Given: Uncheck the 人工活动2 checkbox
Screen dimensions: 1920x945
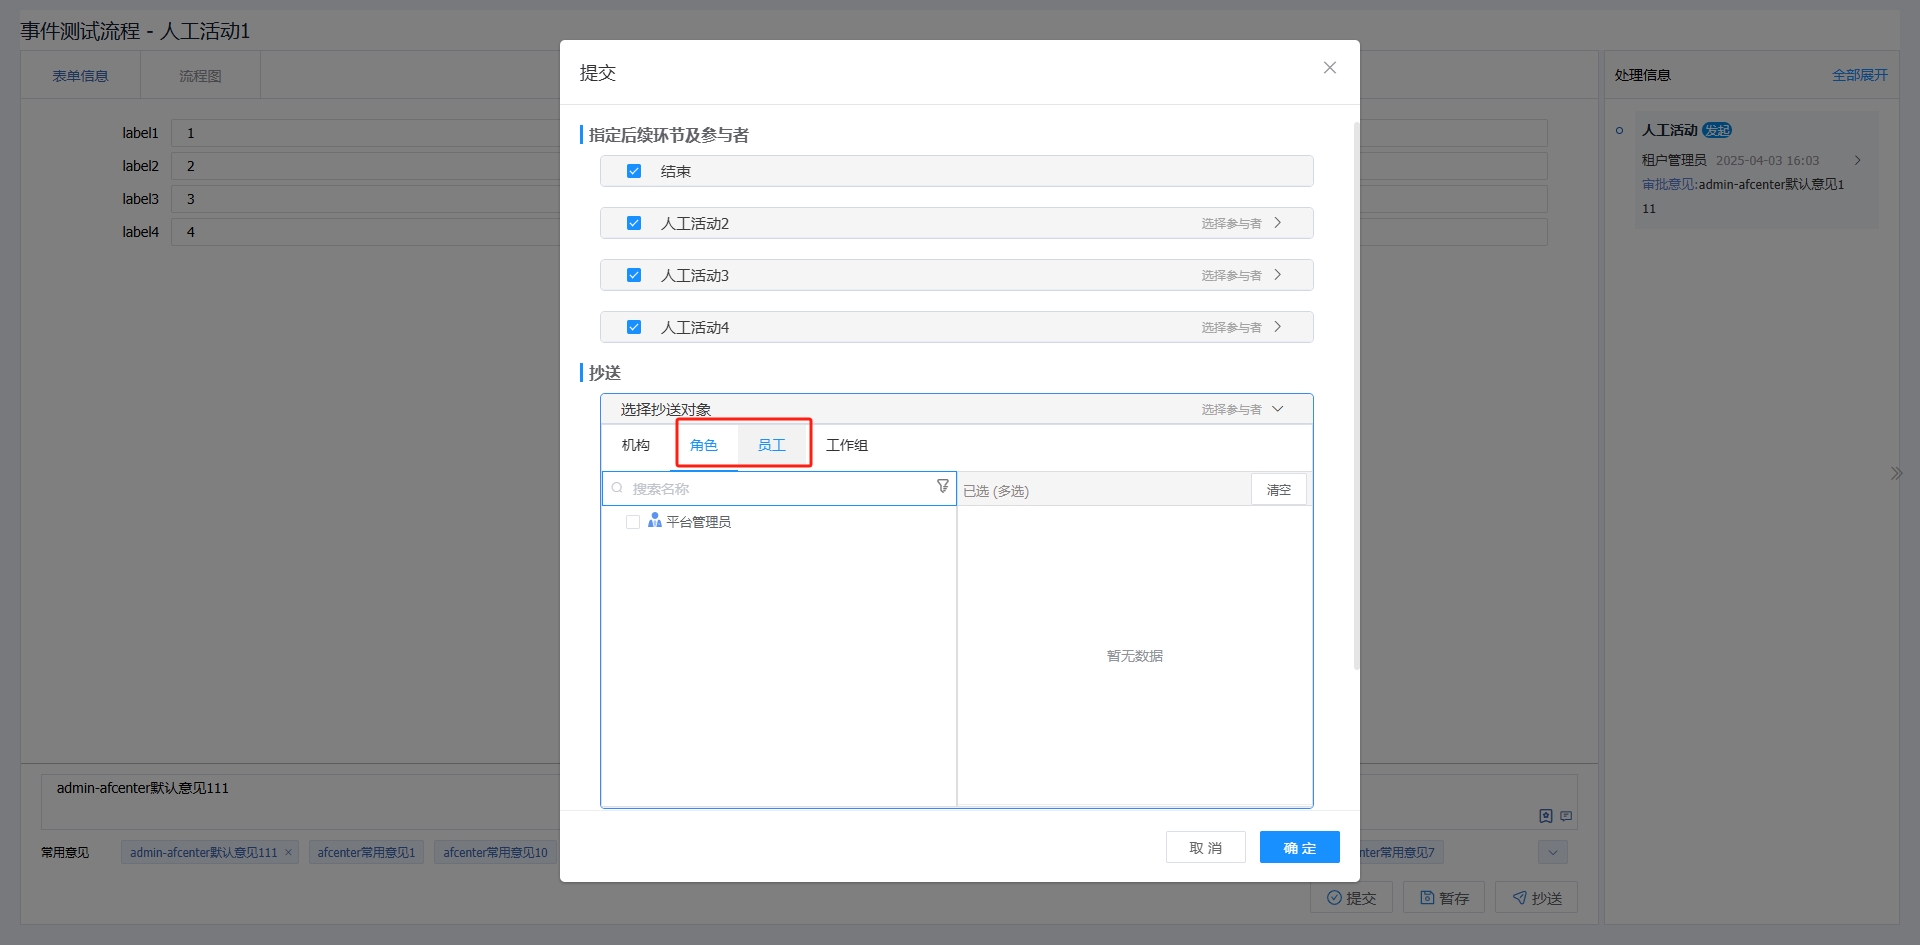Looking at the screenshot, I should point(633,223).
